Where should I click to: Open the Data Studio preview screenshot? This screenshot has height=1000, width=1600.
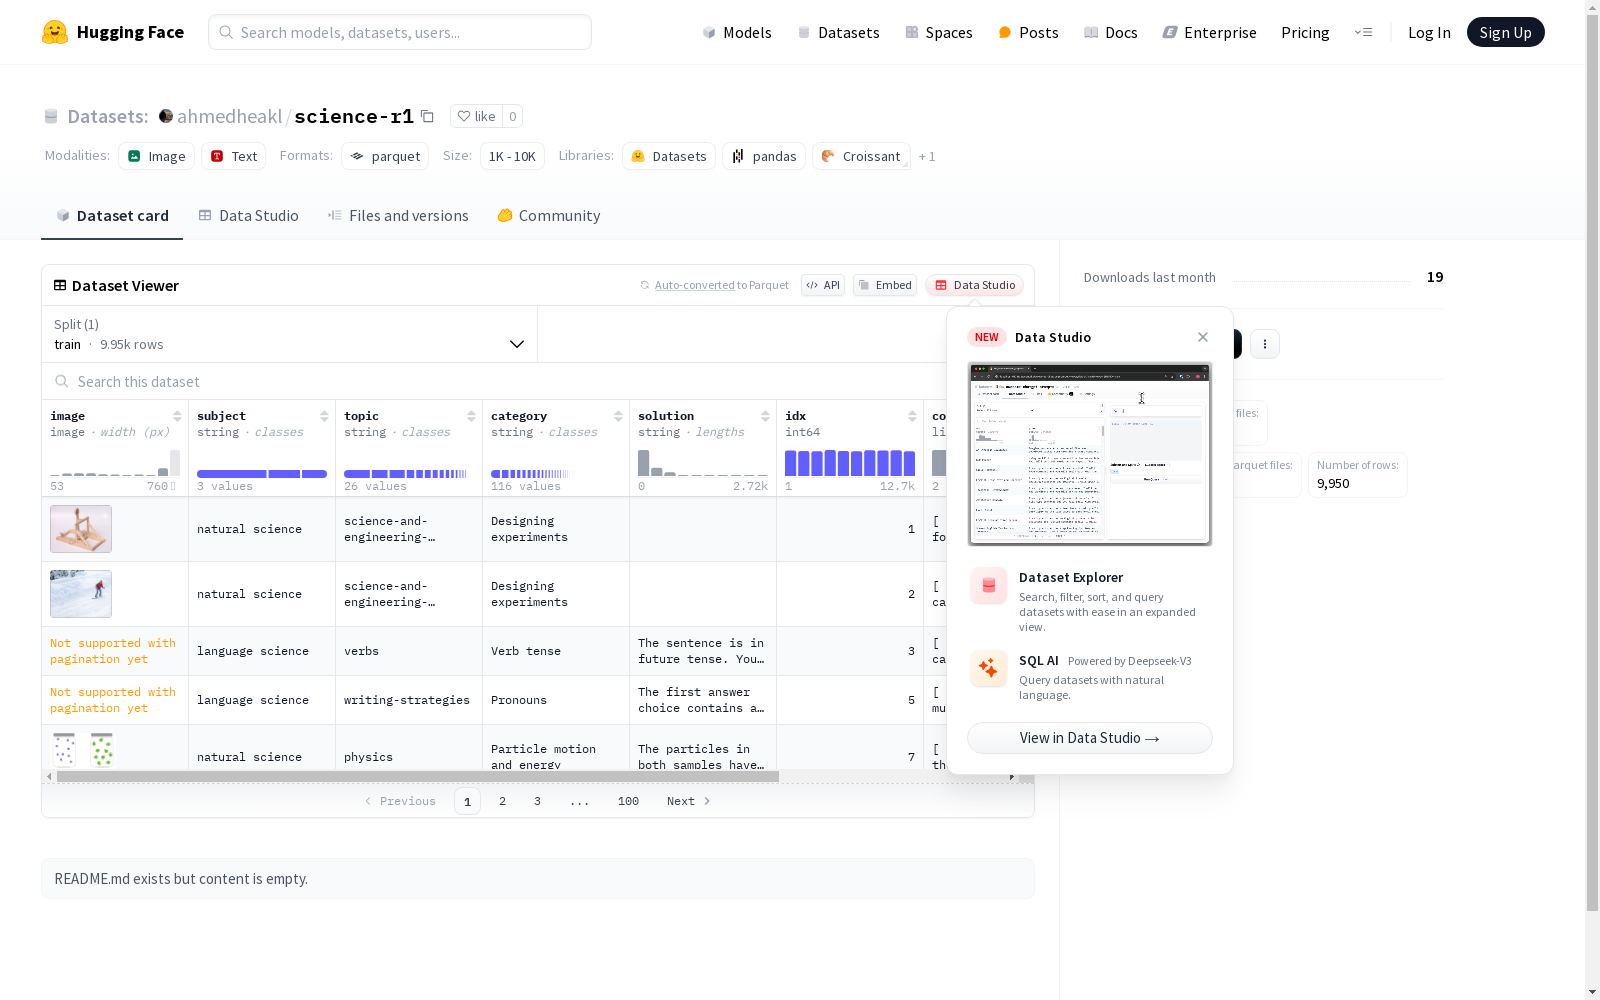coord(1090,454)
